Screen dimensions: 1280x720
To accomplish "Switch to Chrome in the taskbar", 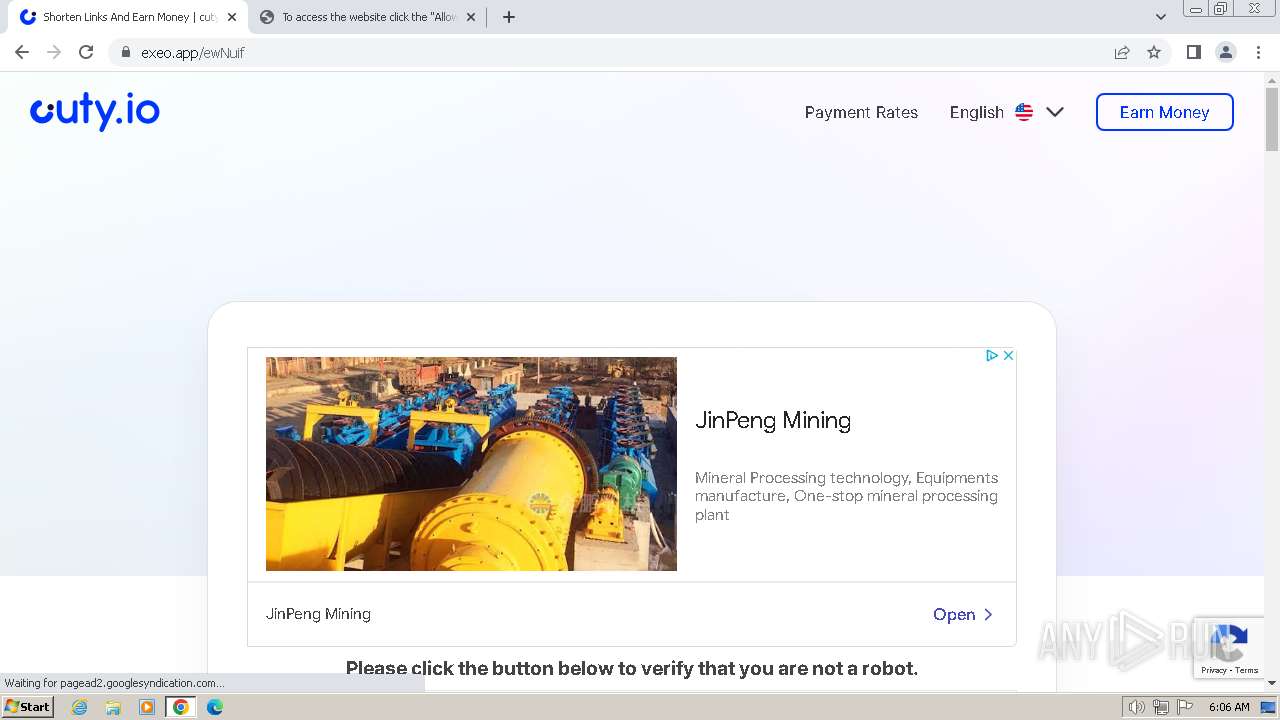I will click(x=181, y=707).
